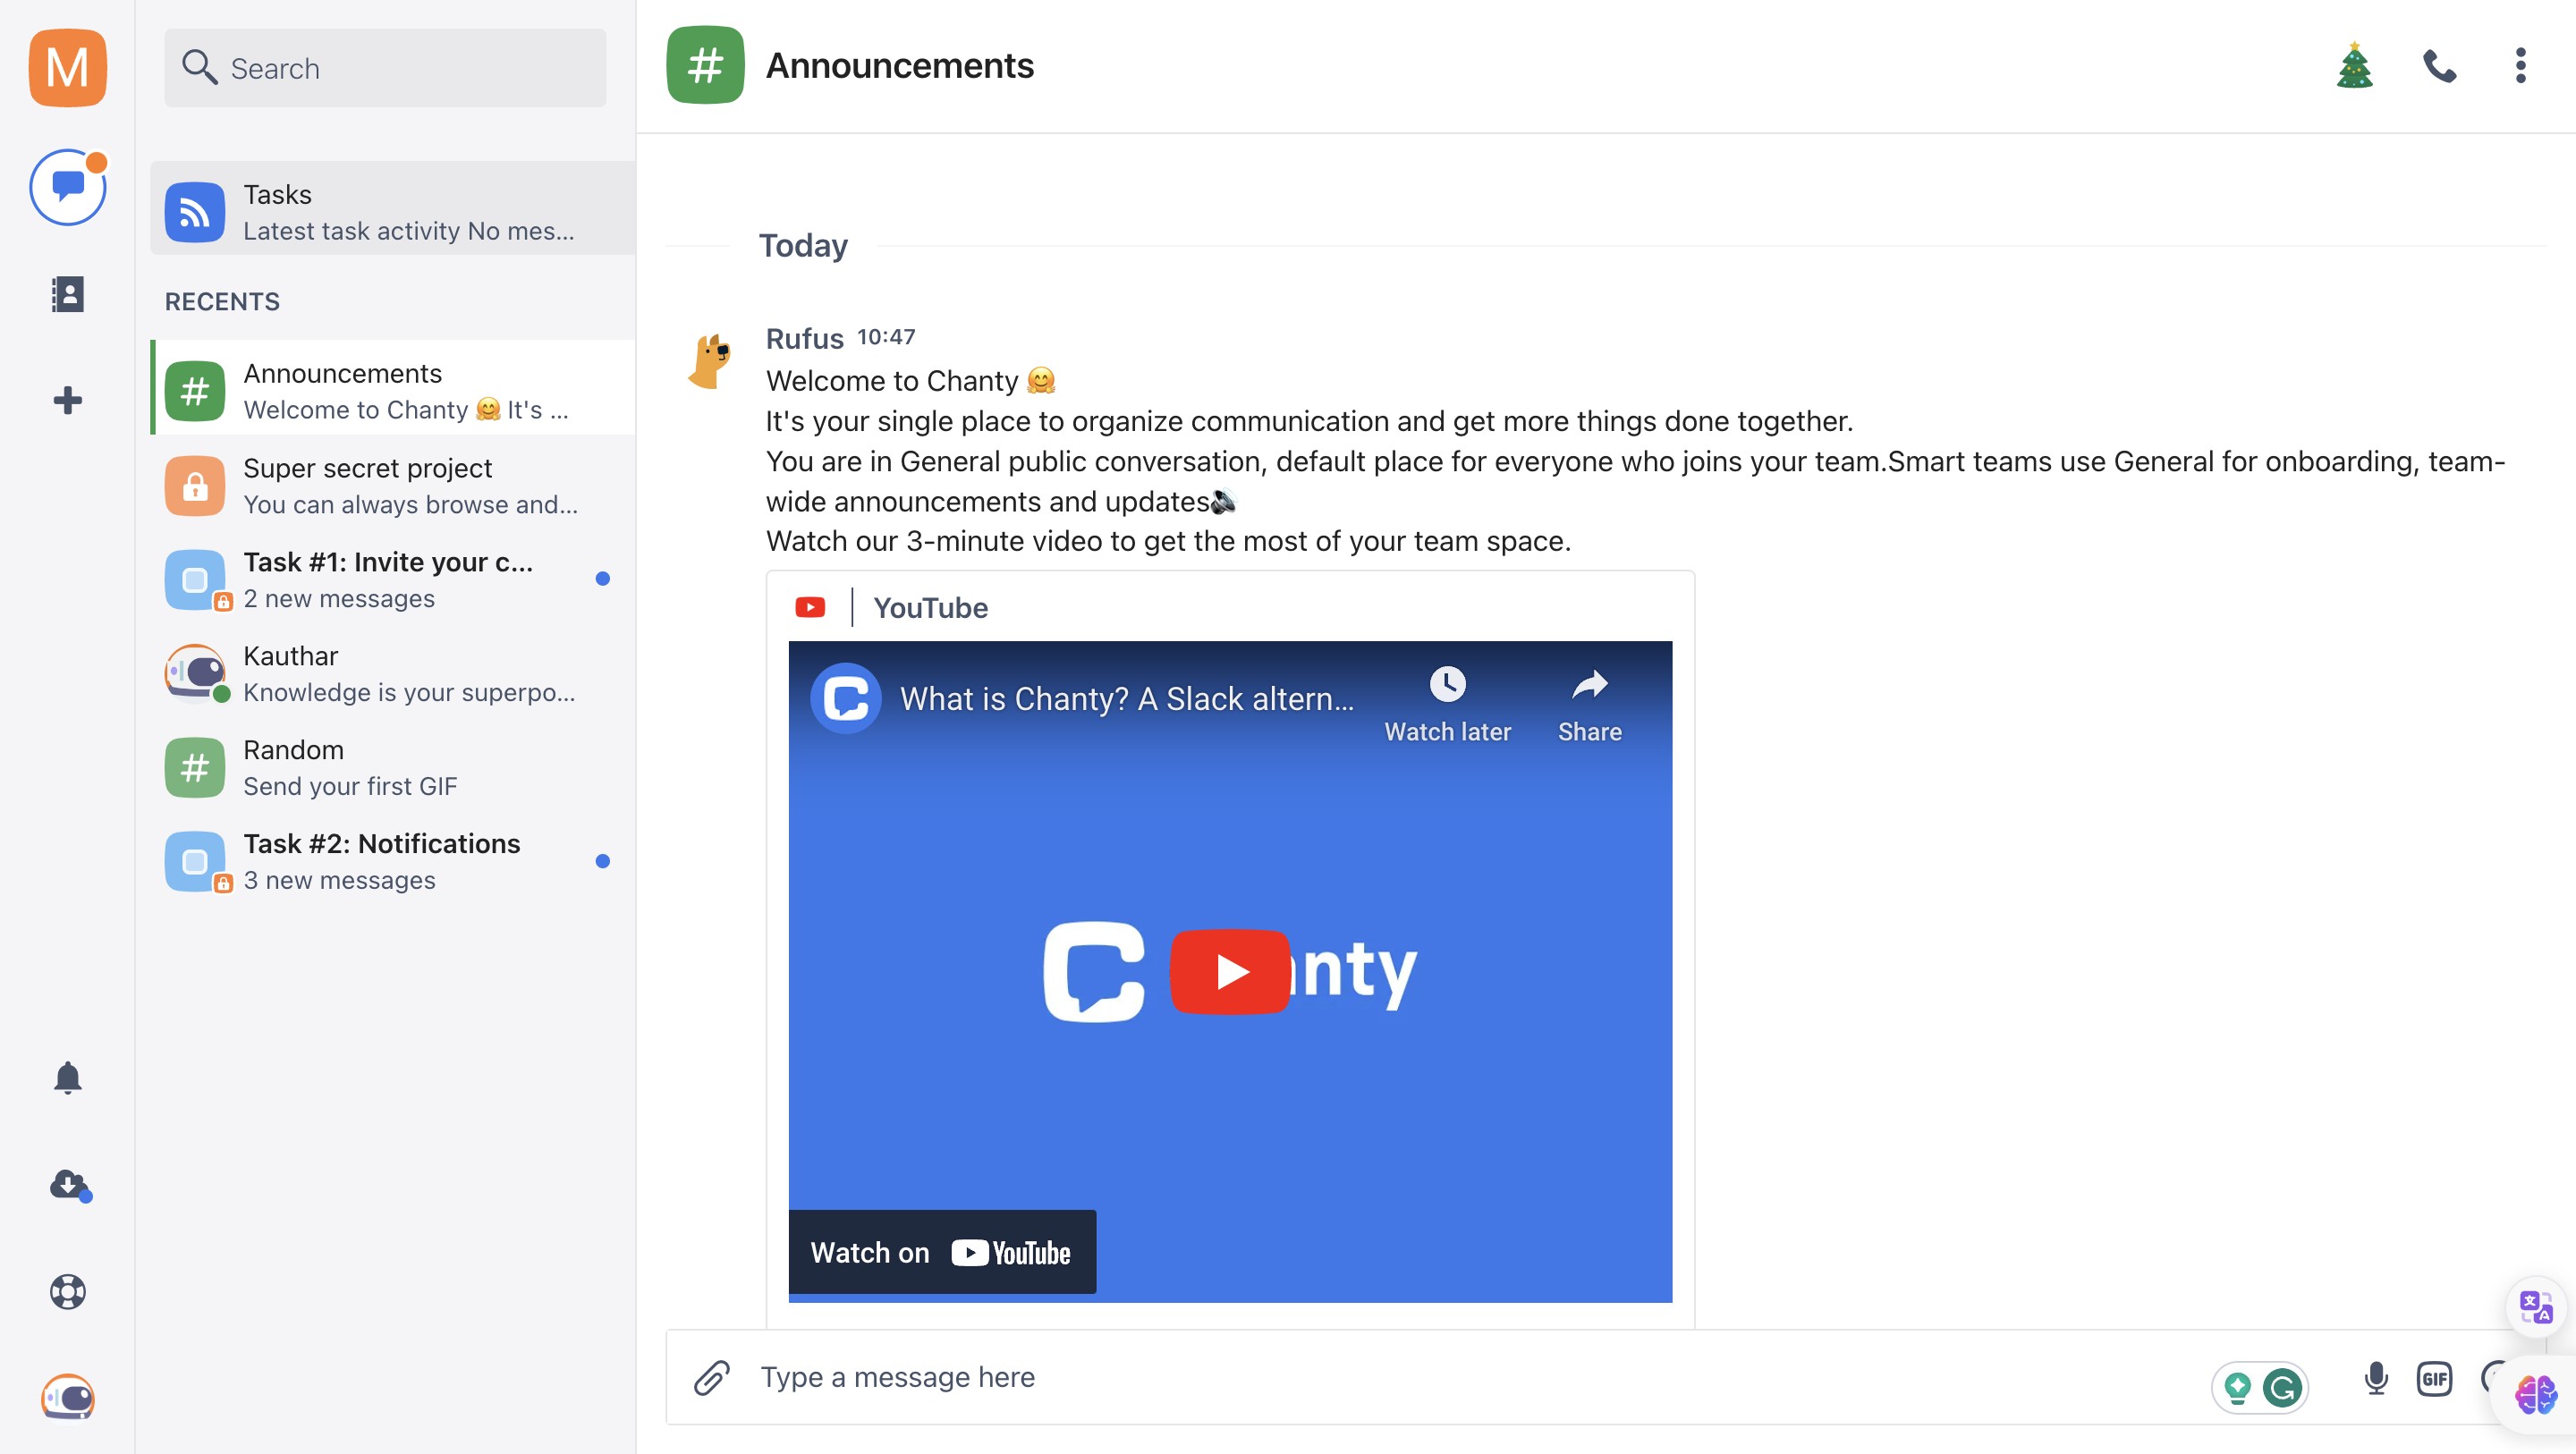Click the download apps cloud icon
This screenshot has height=1454, width=2576.
(68, 1185)
